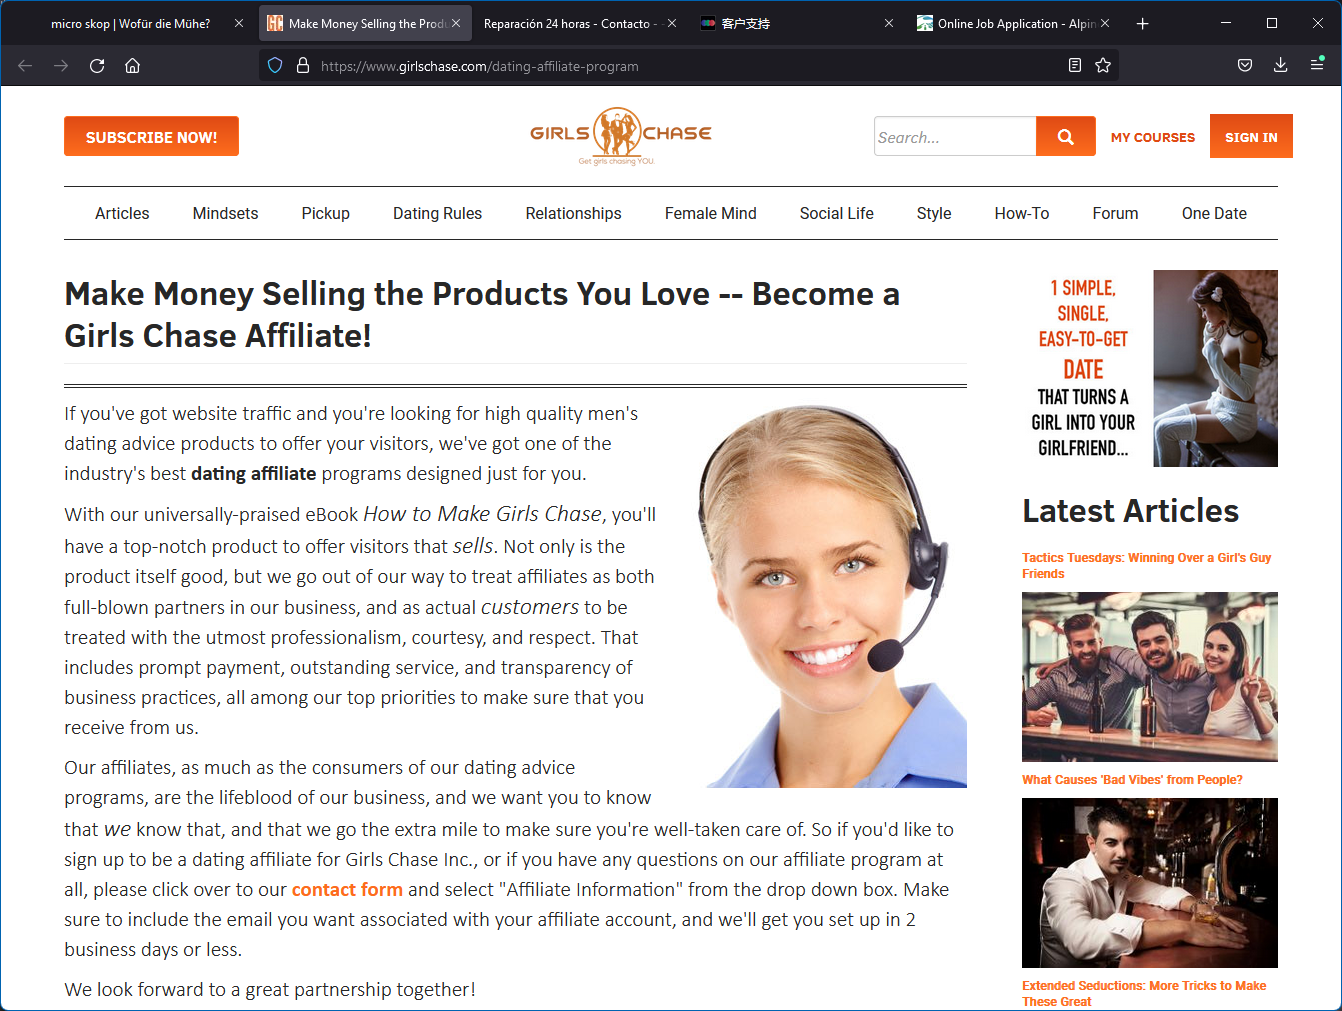Reload the current page
Image resolution: width=1342 pixels, height=1011 pixels.
[97, 65]
